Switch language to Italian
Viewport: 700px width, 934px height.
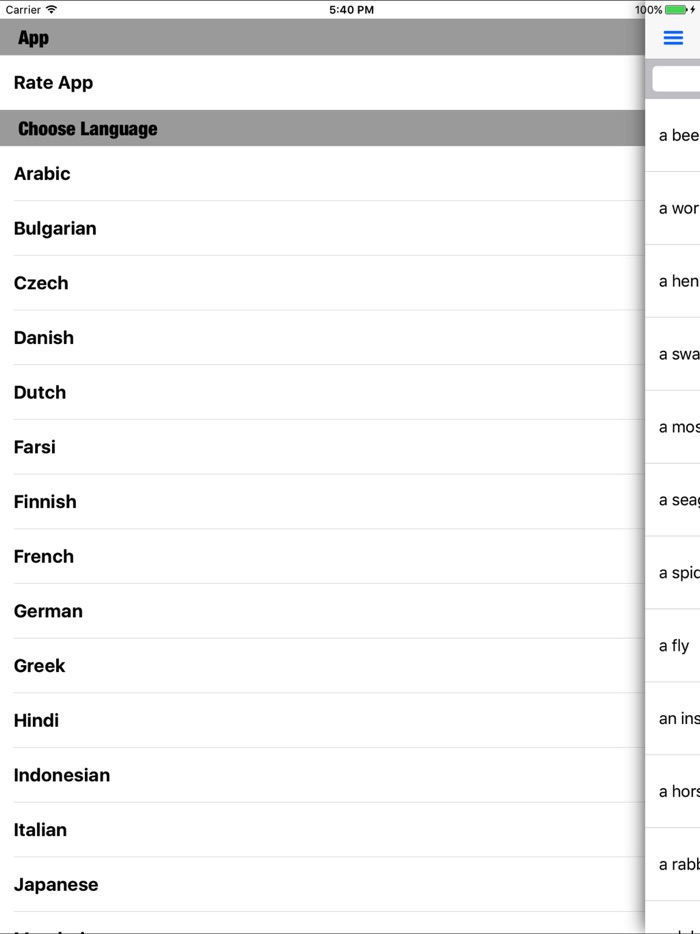[x=40, y=829]
